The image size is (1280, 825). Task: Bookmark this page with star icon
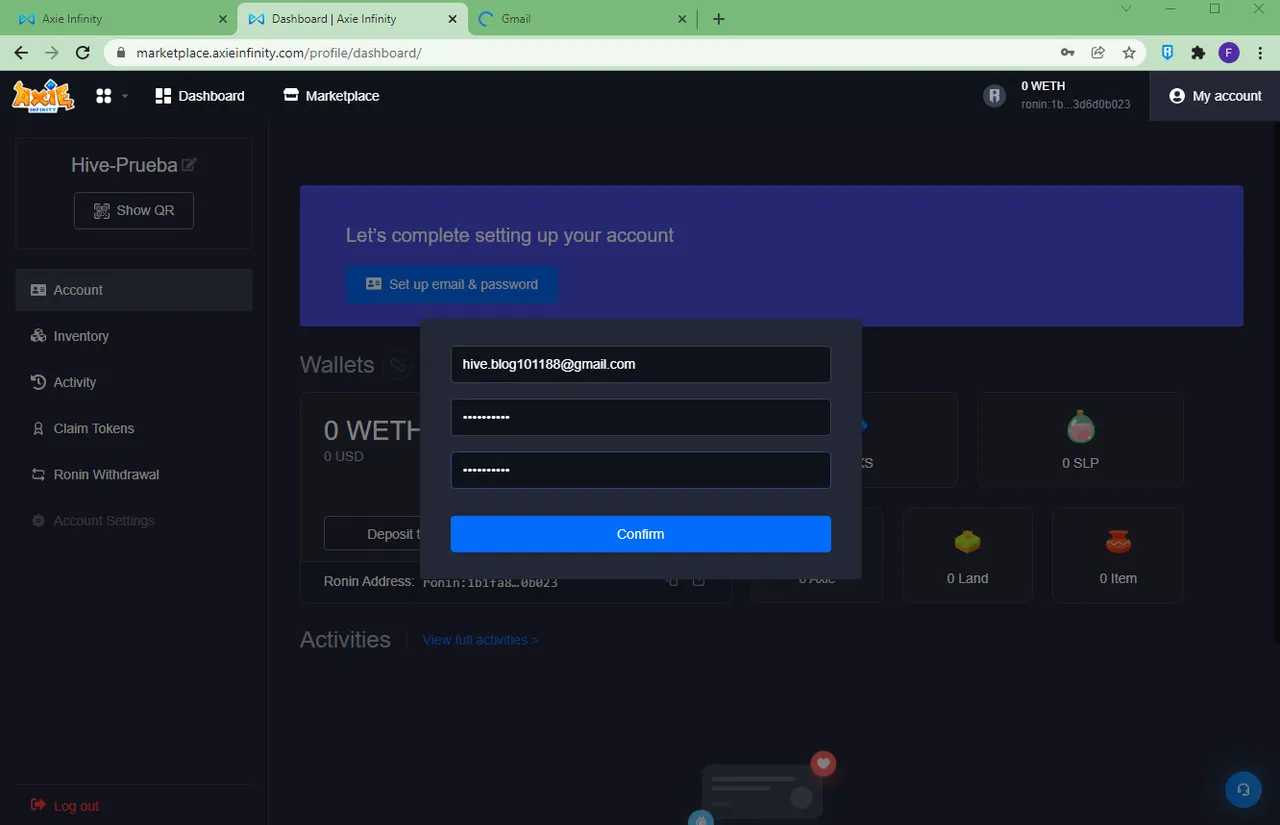[x=1129, y=53]
